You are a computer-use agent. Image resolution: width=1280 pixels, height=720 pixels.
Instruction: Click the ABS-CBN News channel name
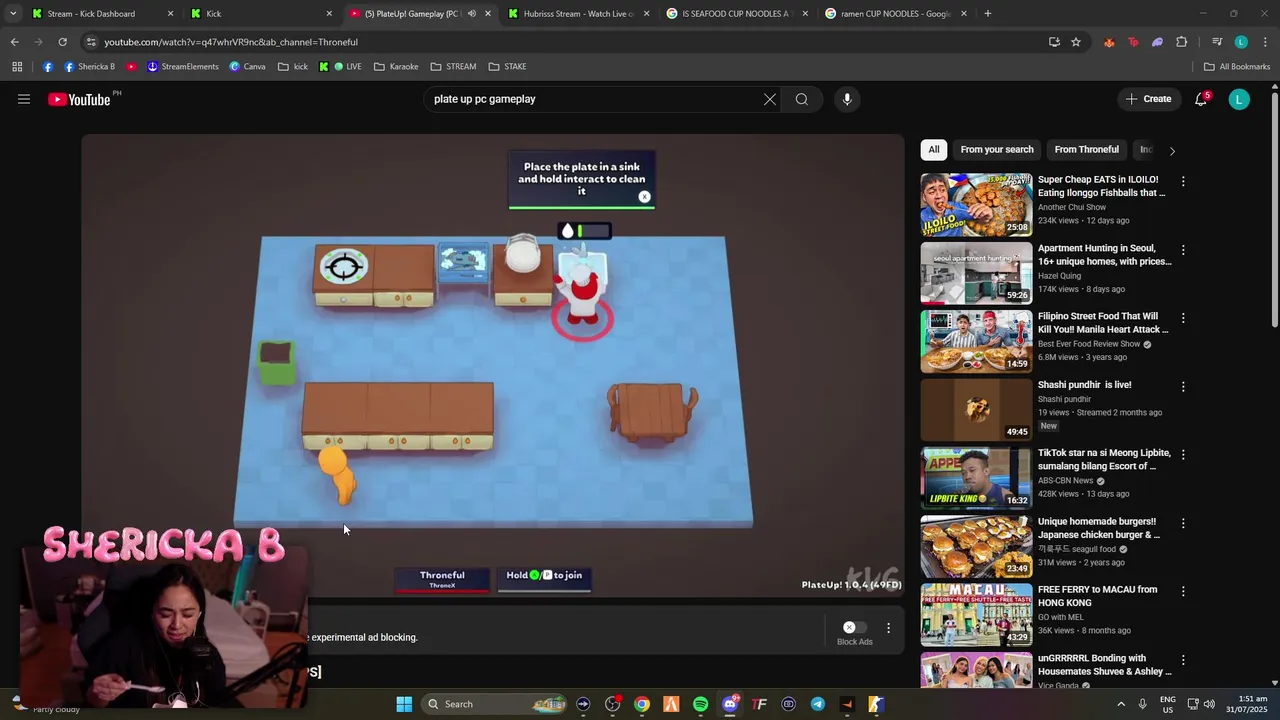1066,481
